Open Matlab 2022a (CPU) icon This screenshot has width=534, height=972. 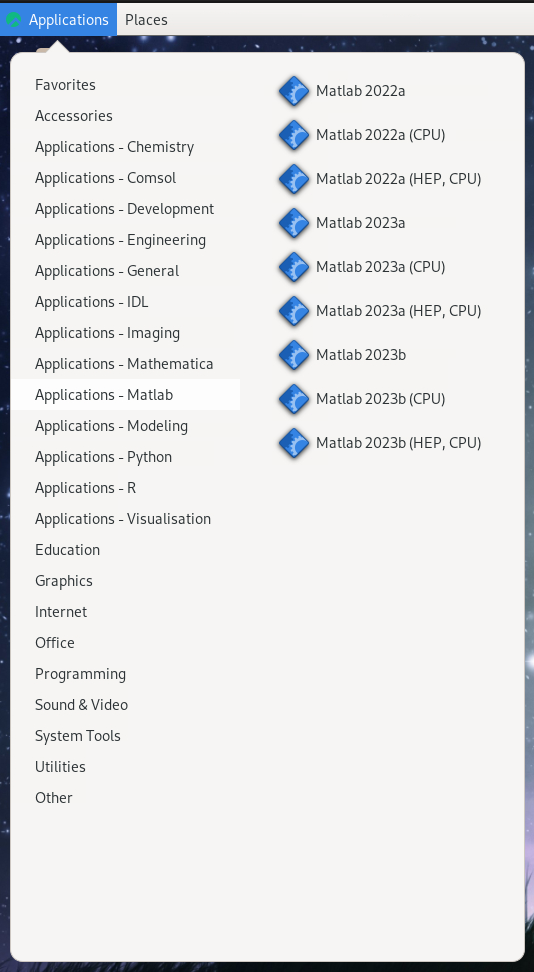294,135
